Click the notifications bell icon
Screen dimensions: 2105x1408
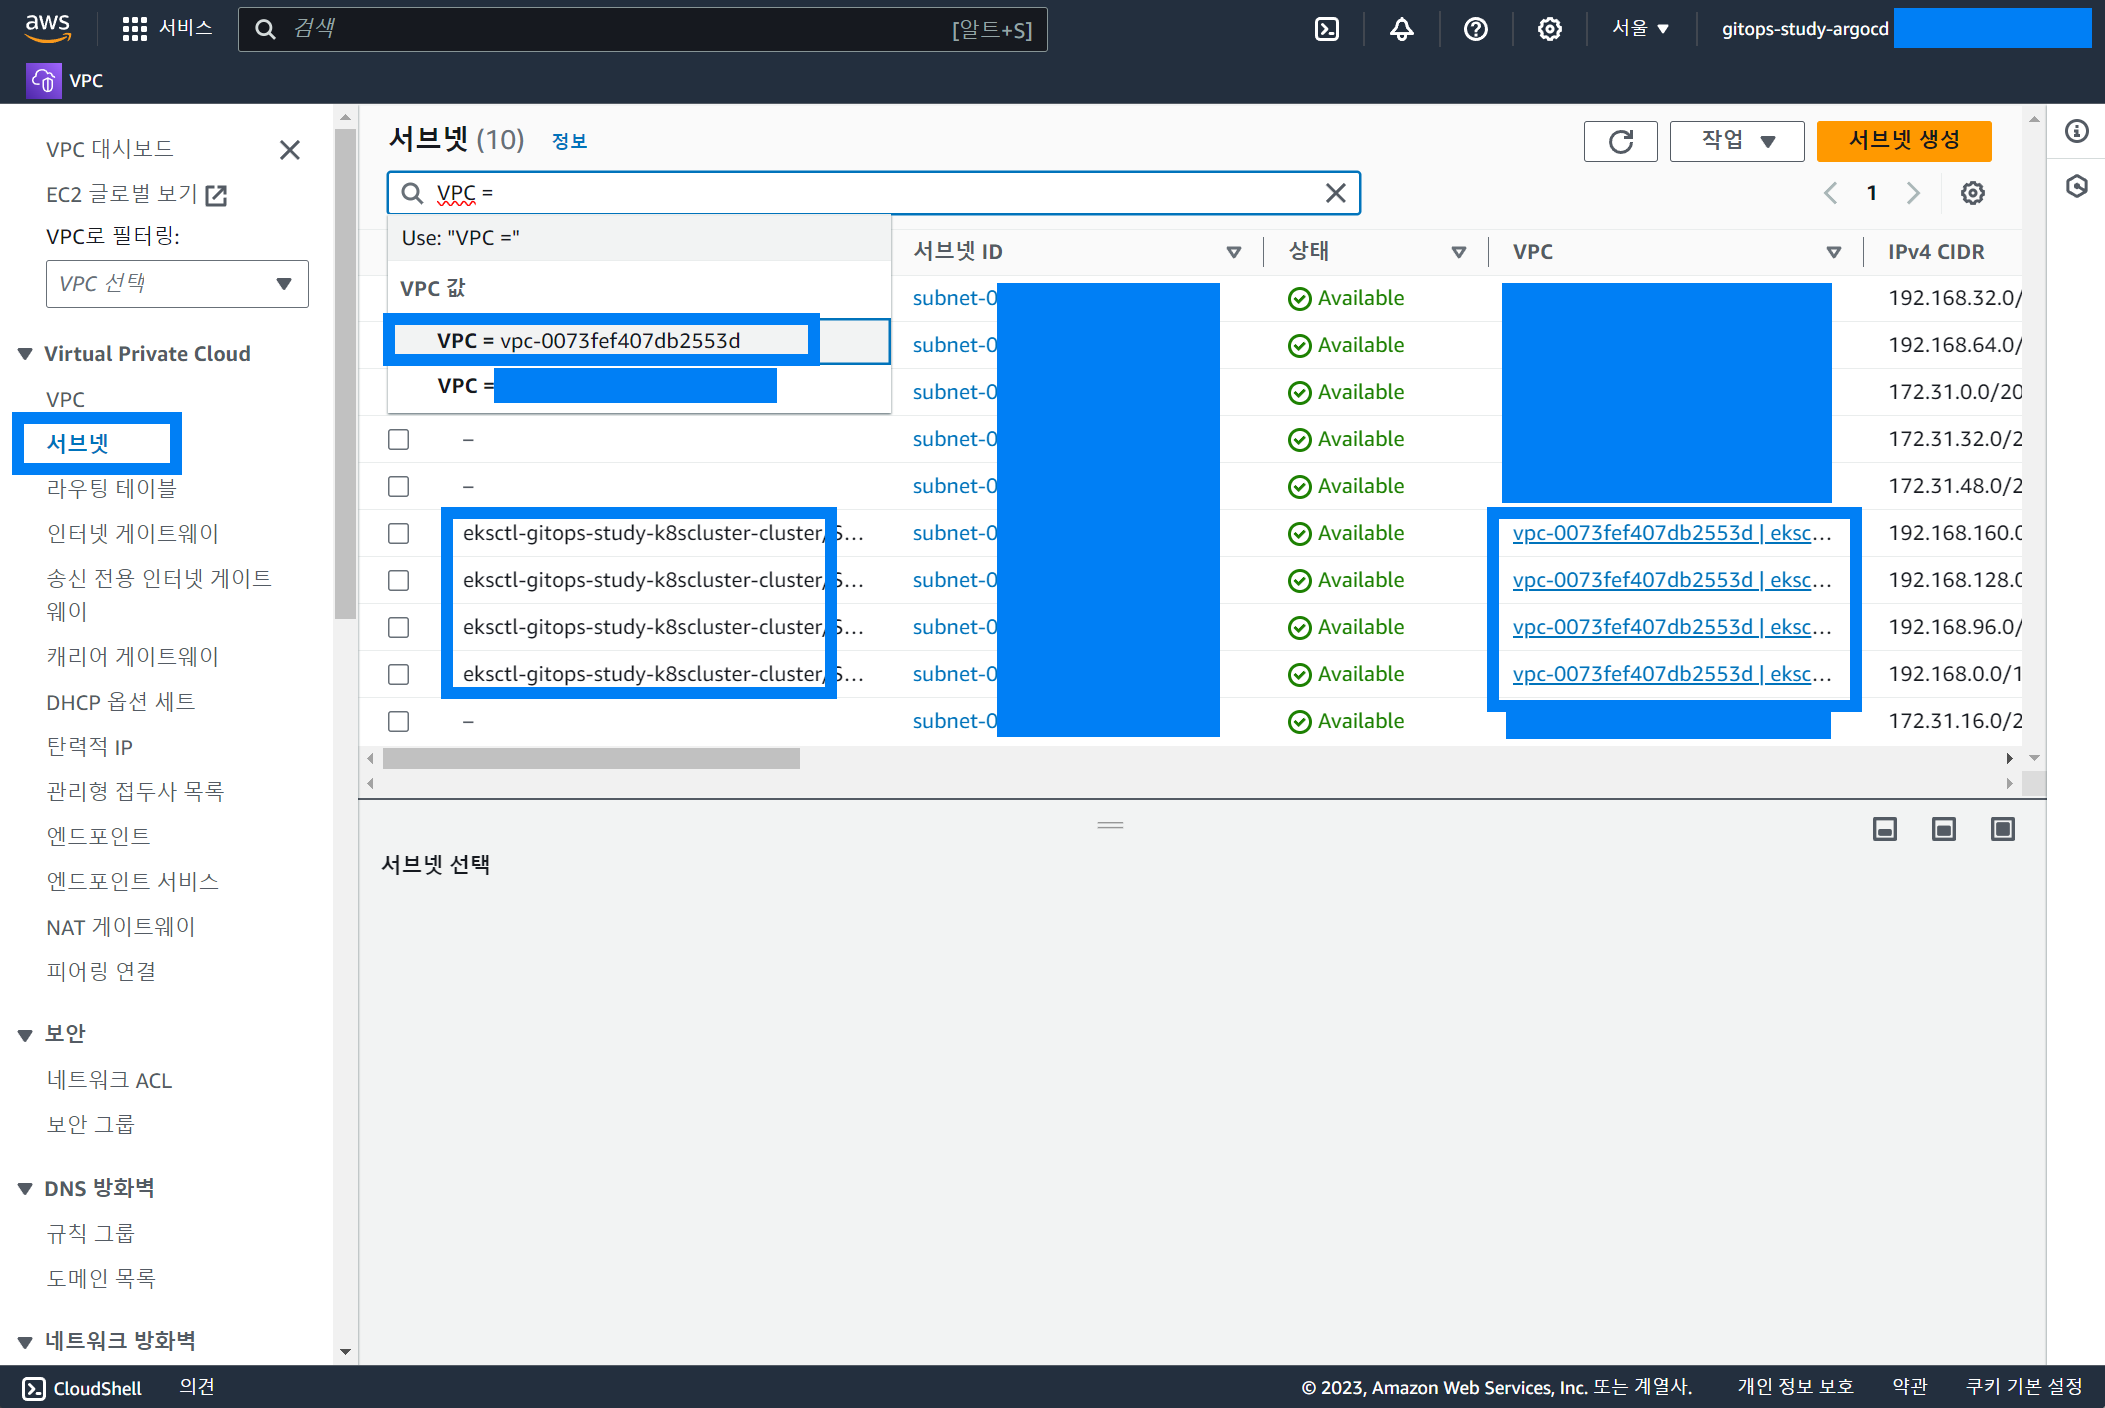click(x=1401, y=29)
